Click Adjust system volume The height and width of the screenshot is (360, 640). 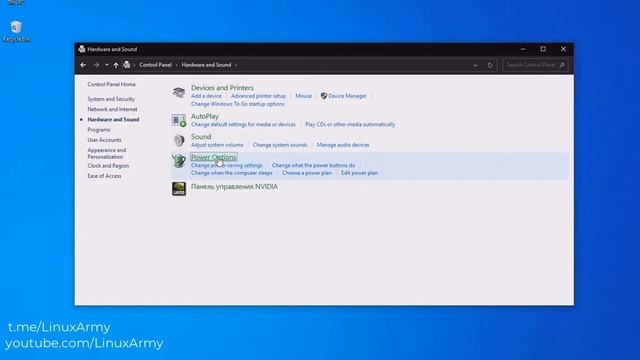217,145
